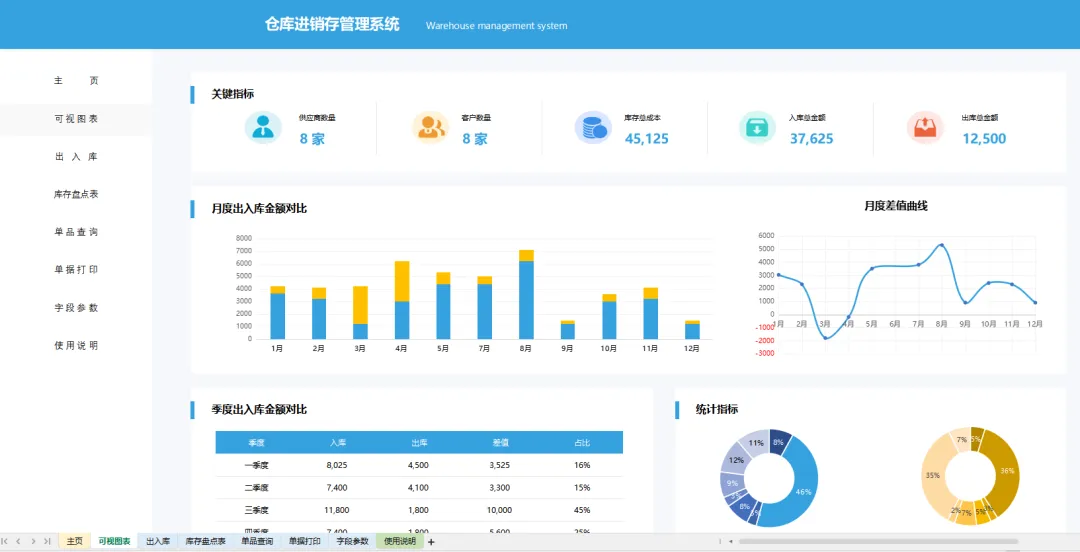Click the 一季度 table row label
1080x552 pixels.
(256, 465)
